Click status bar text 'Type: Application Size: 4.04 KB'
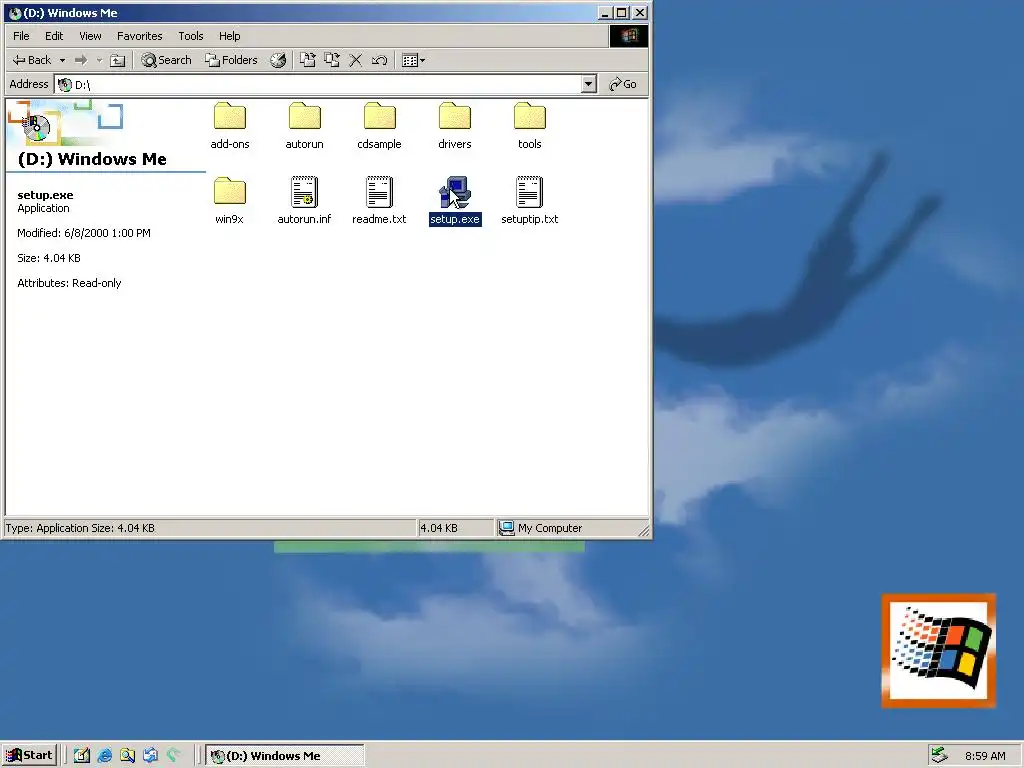 pos(80,528)
